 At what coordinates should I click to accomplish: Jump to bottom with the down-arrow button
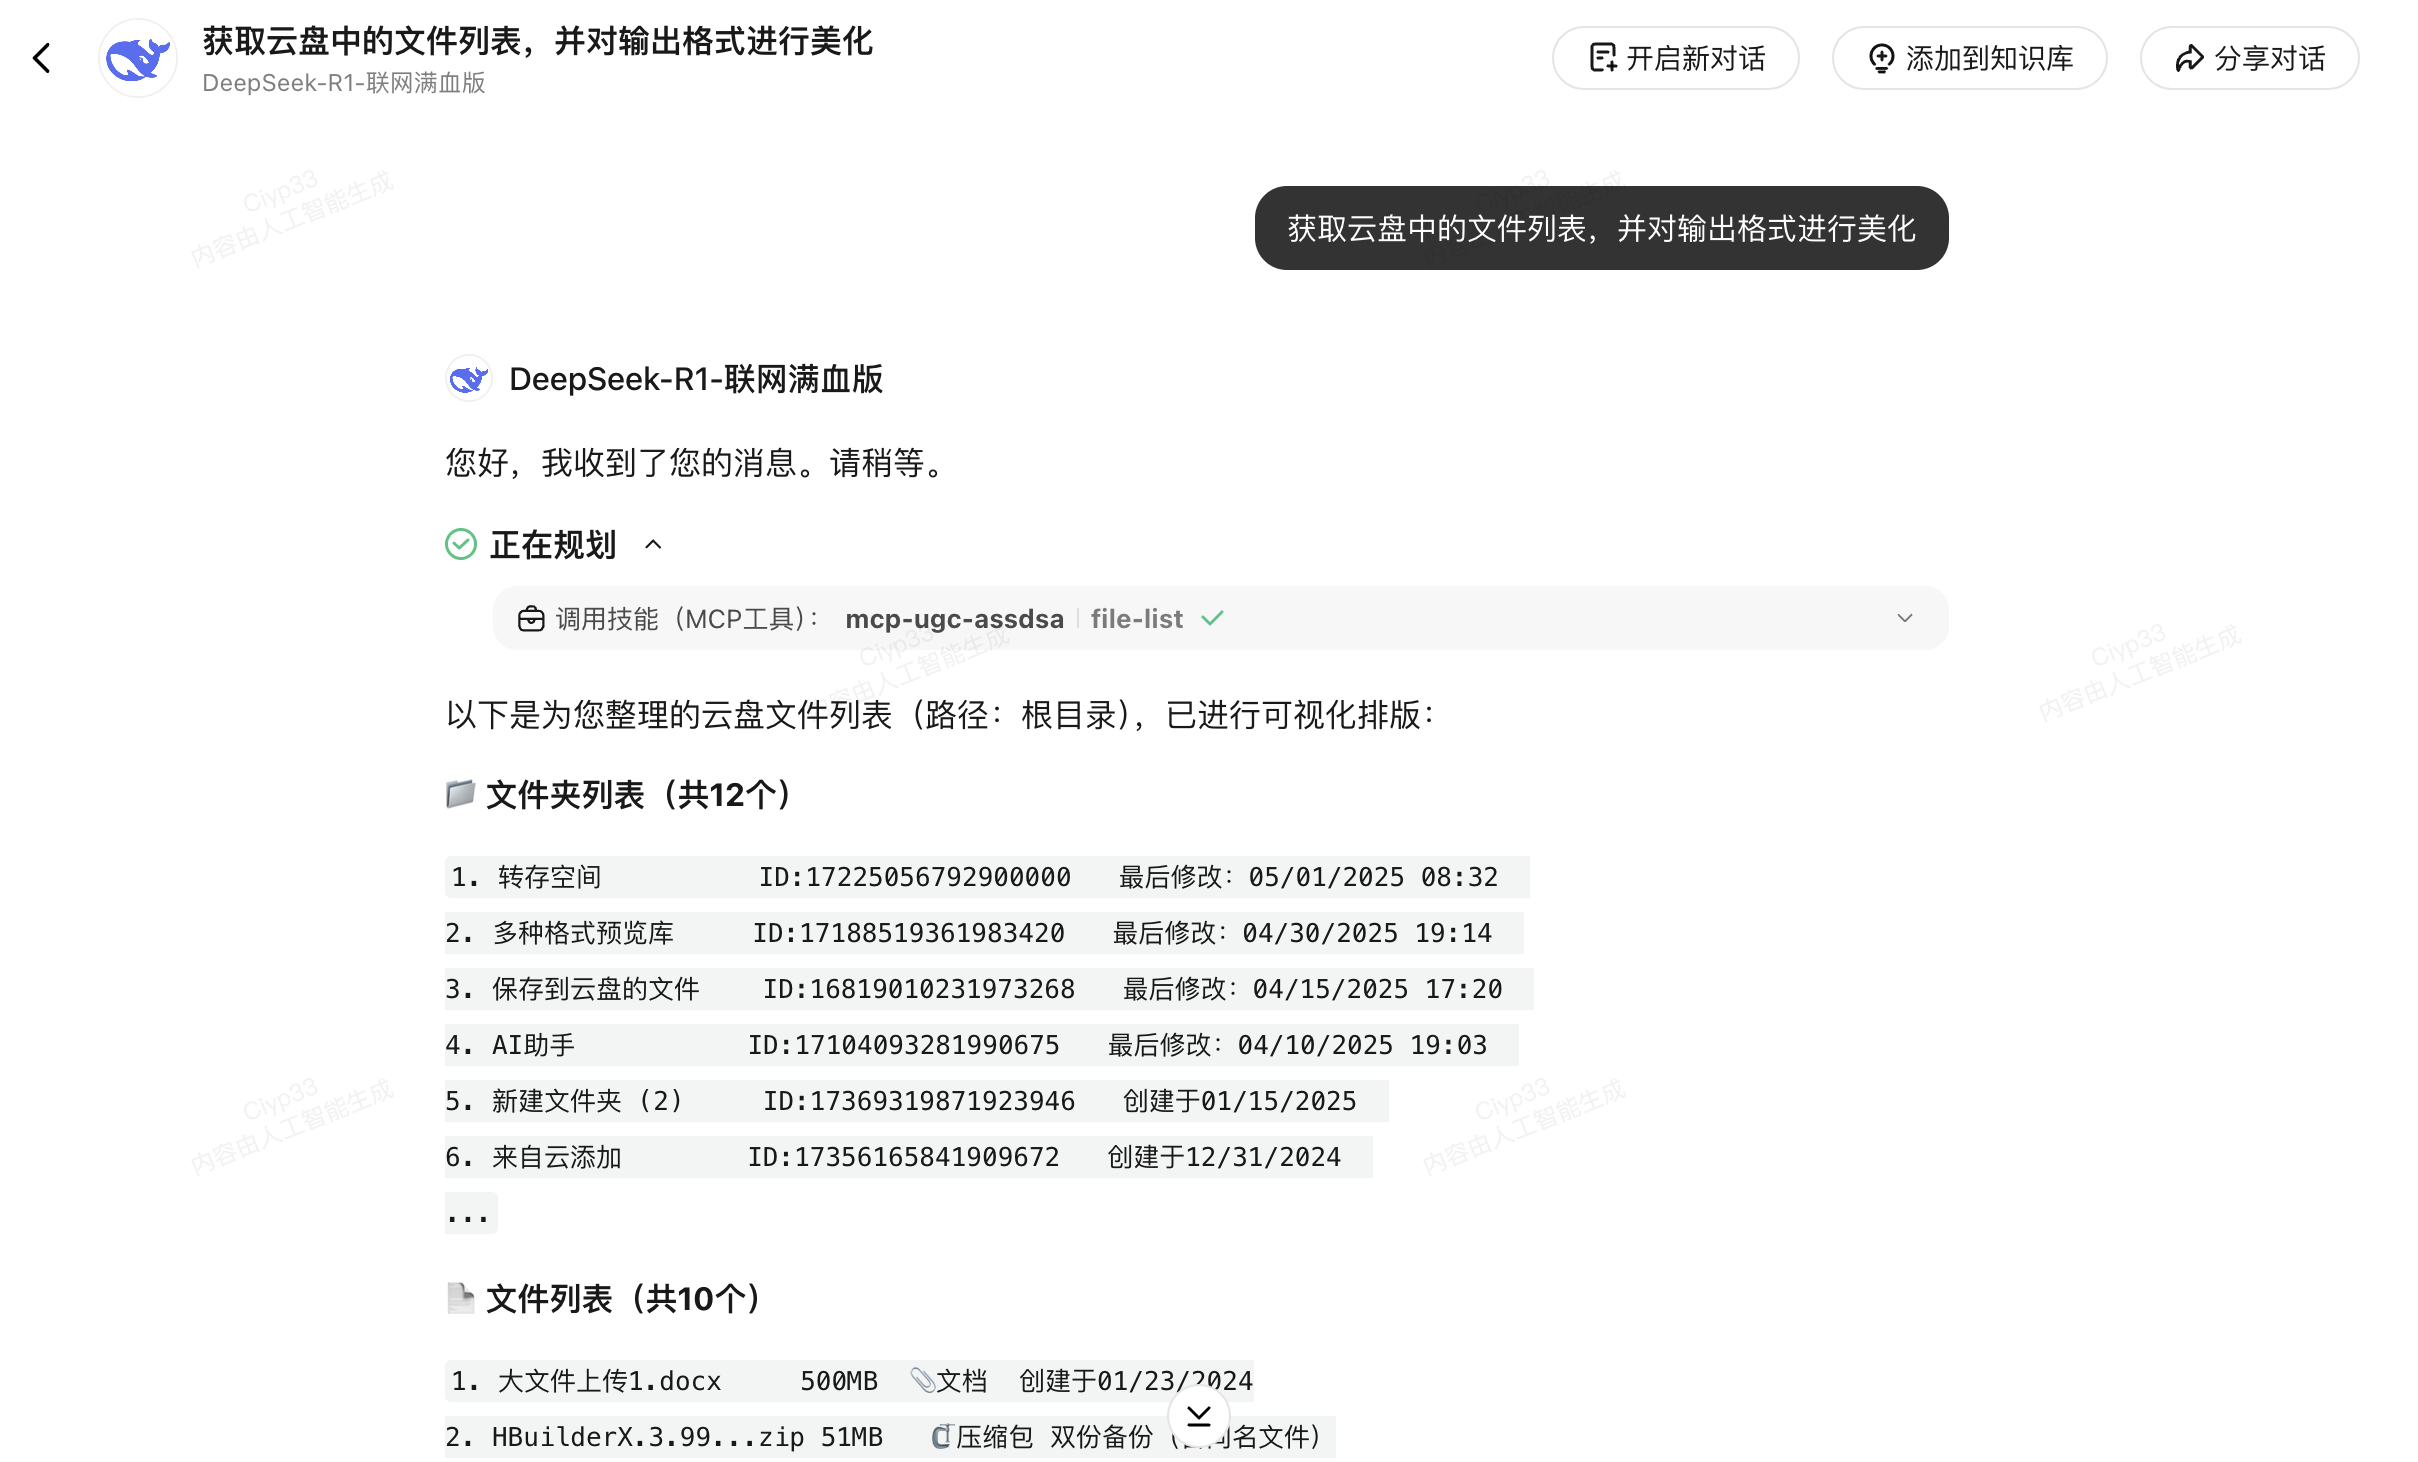click(1198, 1415)
